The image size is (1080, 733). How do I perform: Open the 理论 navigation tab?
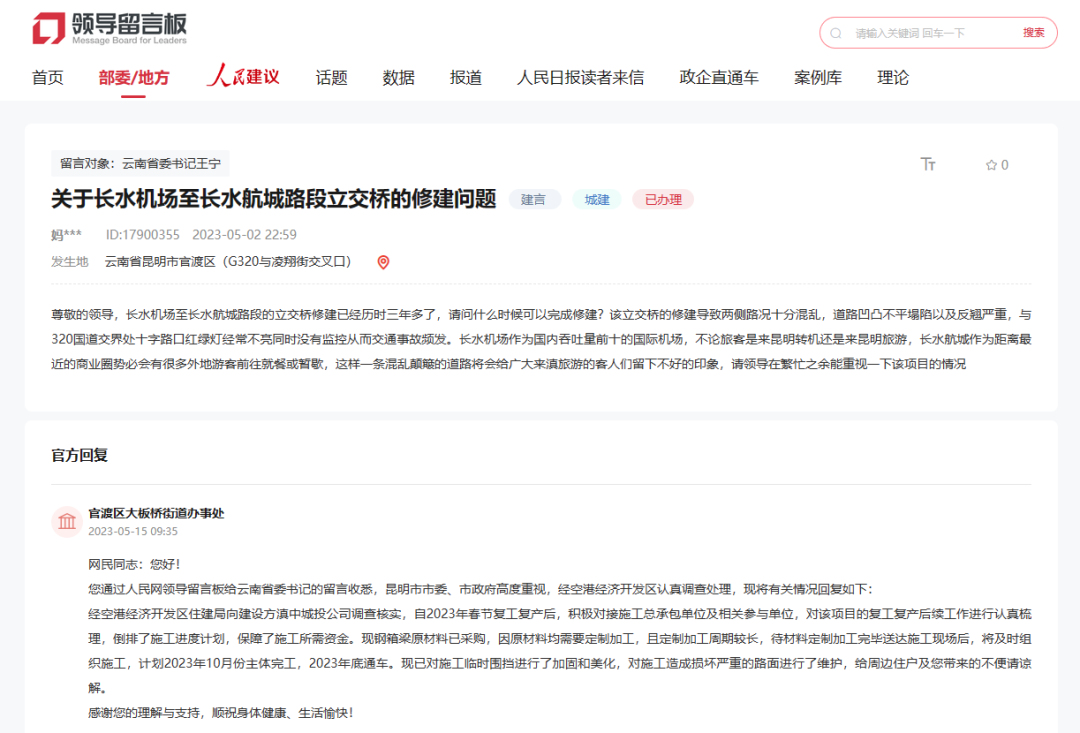click(893, 77)
